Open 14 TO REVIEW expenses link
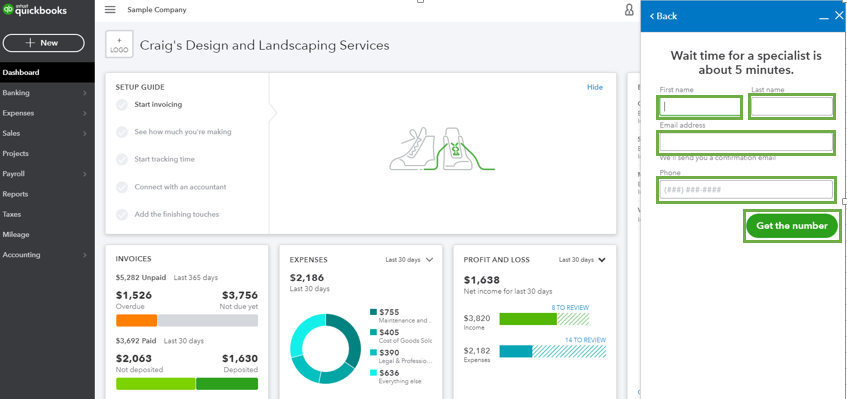The width and height of the screenshot is (847, 399). [586, 340]
